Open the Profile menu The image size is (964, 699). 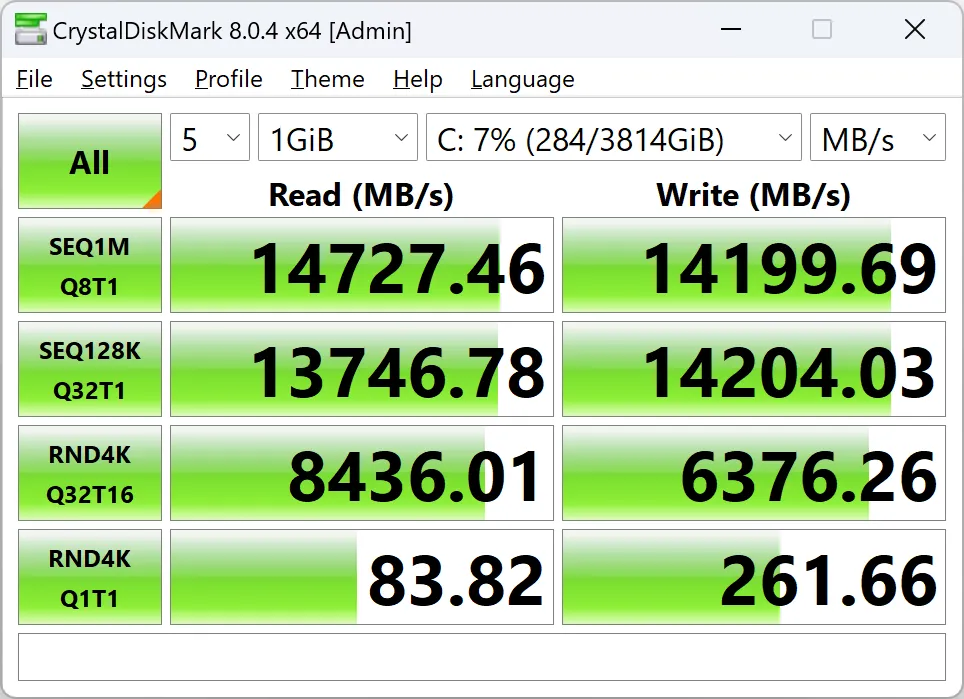[229, 79]
